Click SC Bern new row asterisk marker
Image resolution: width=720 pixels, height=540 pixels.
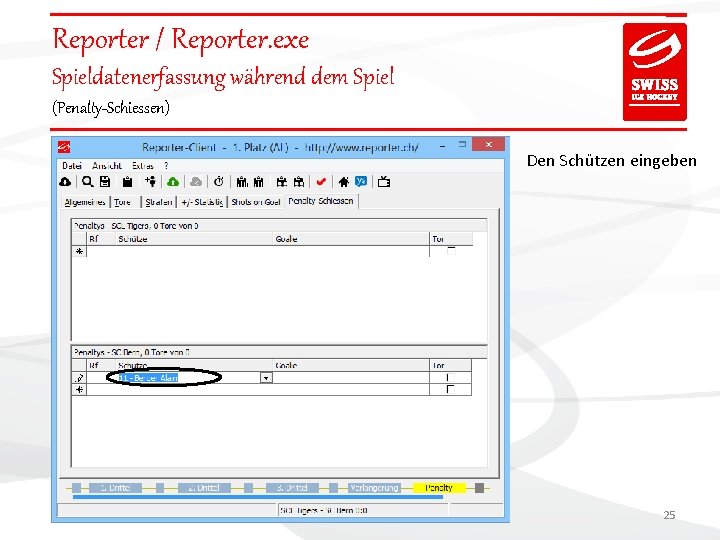coord(79,390)
